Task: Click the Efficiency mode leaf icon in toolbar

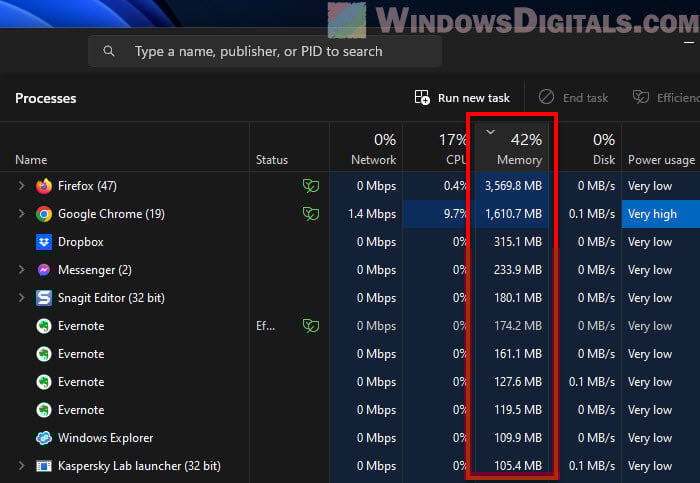Action: [x=641, y=97]
